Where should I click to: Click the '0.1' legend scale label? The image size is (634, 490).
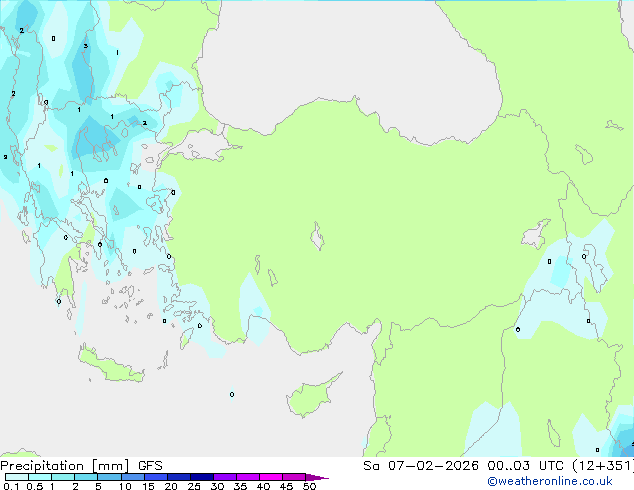click(11, 486)
